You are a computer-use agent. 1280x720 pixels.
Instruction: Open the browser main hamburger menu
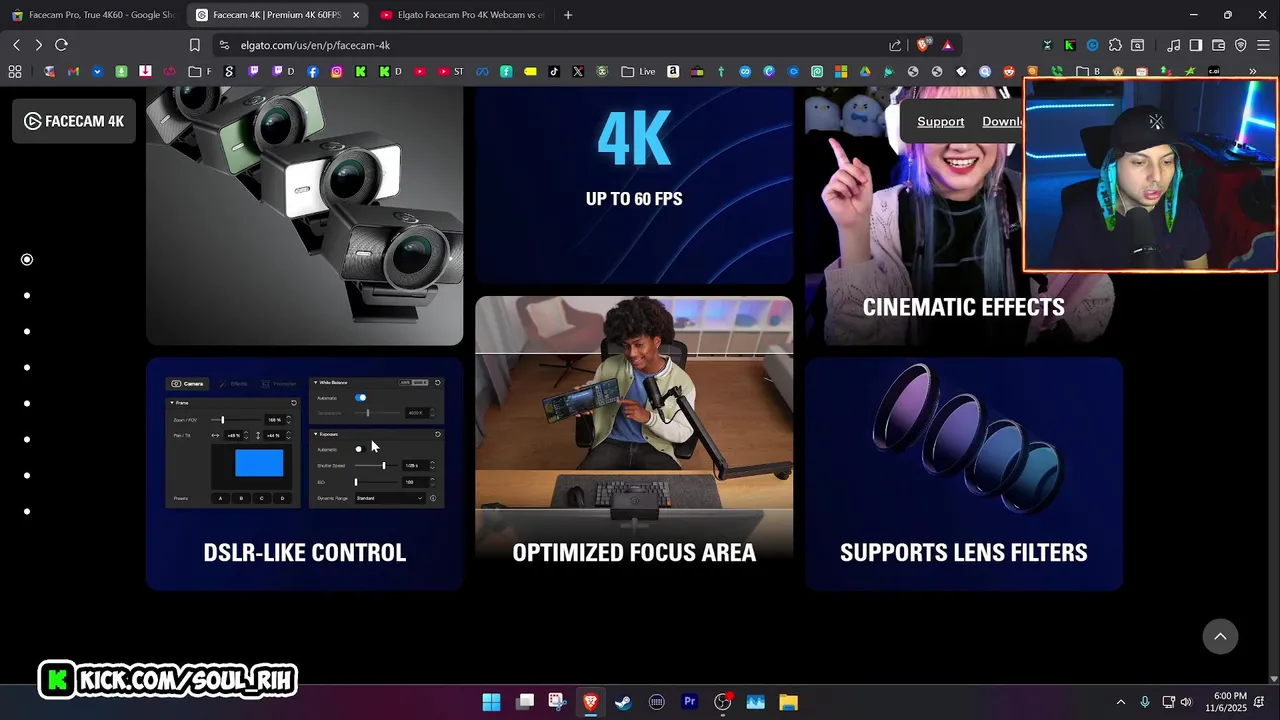tap(1263, 45)
